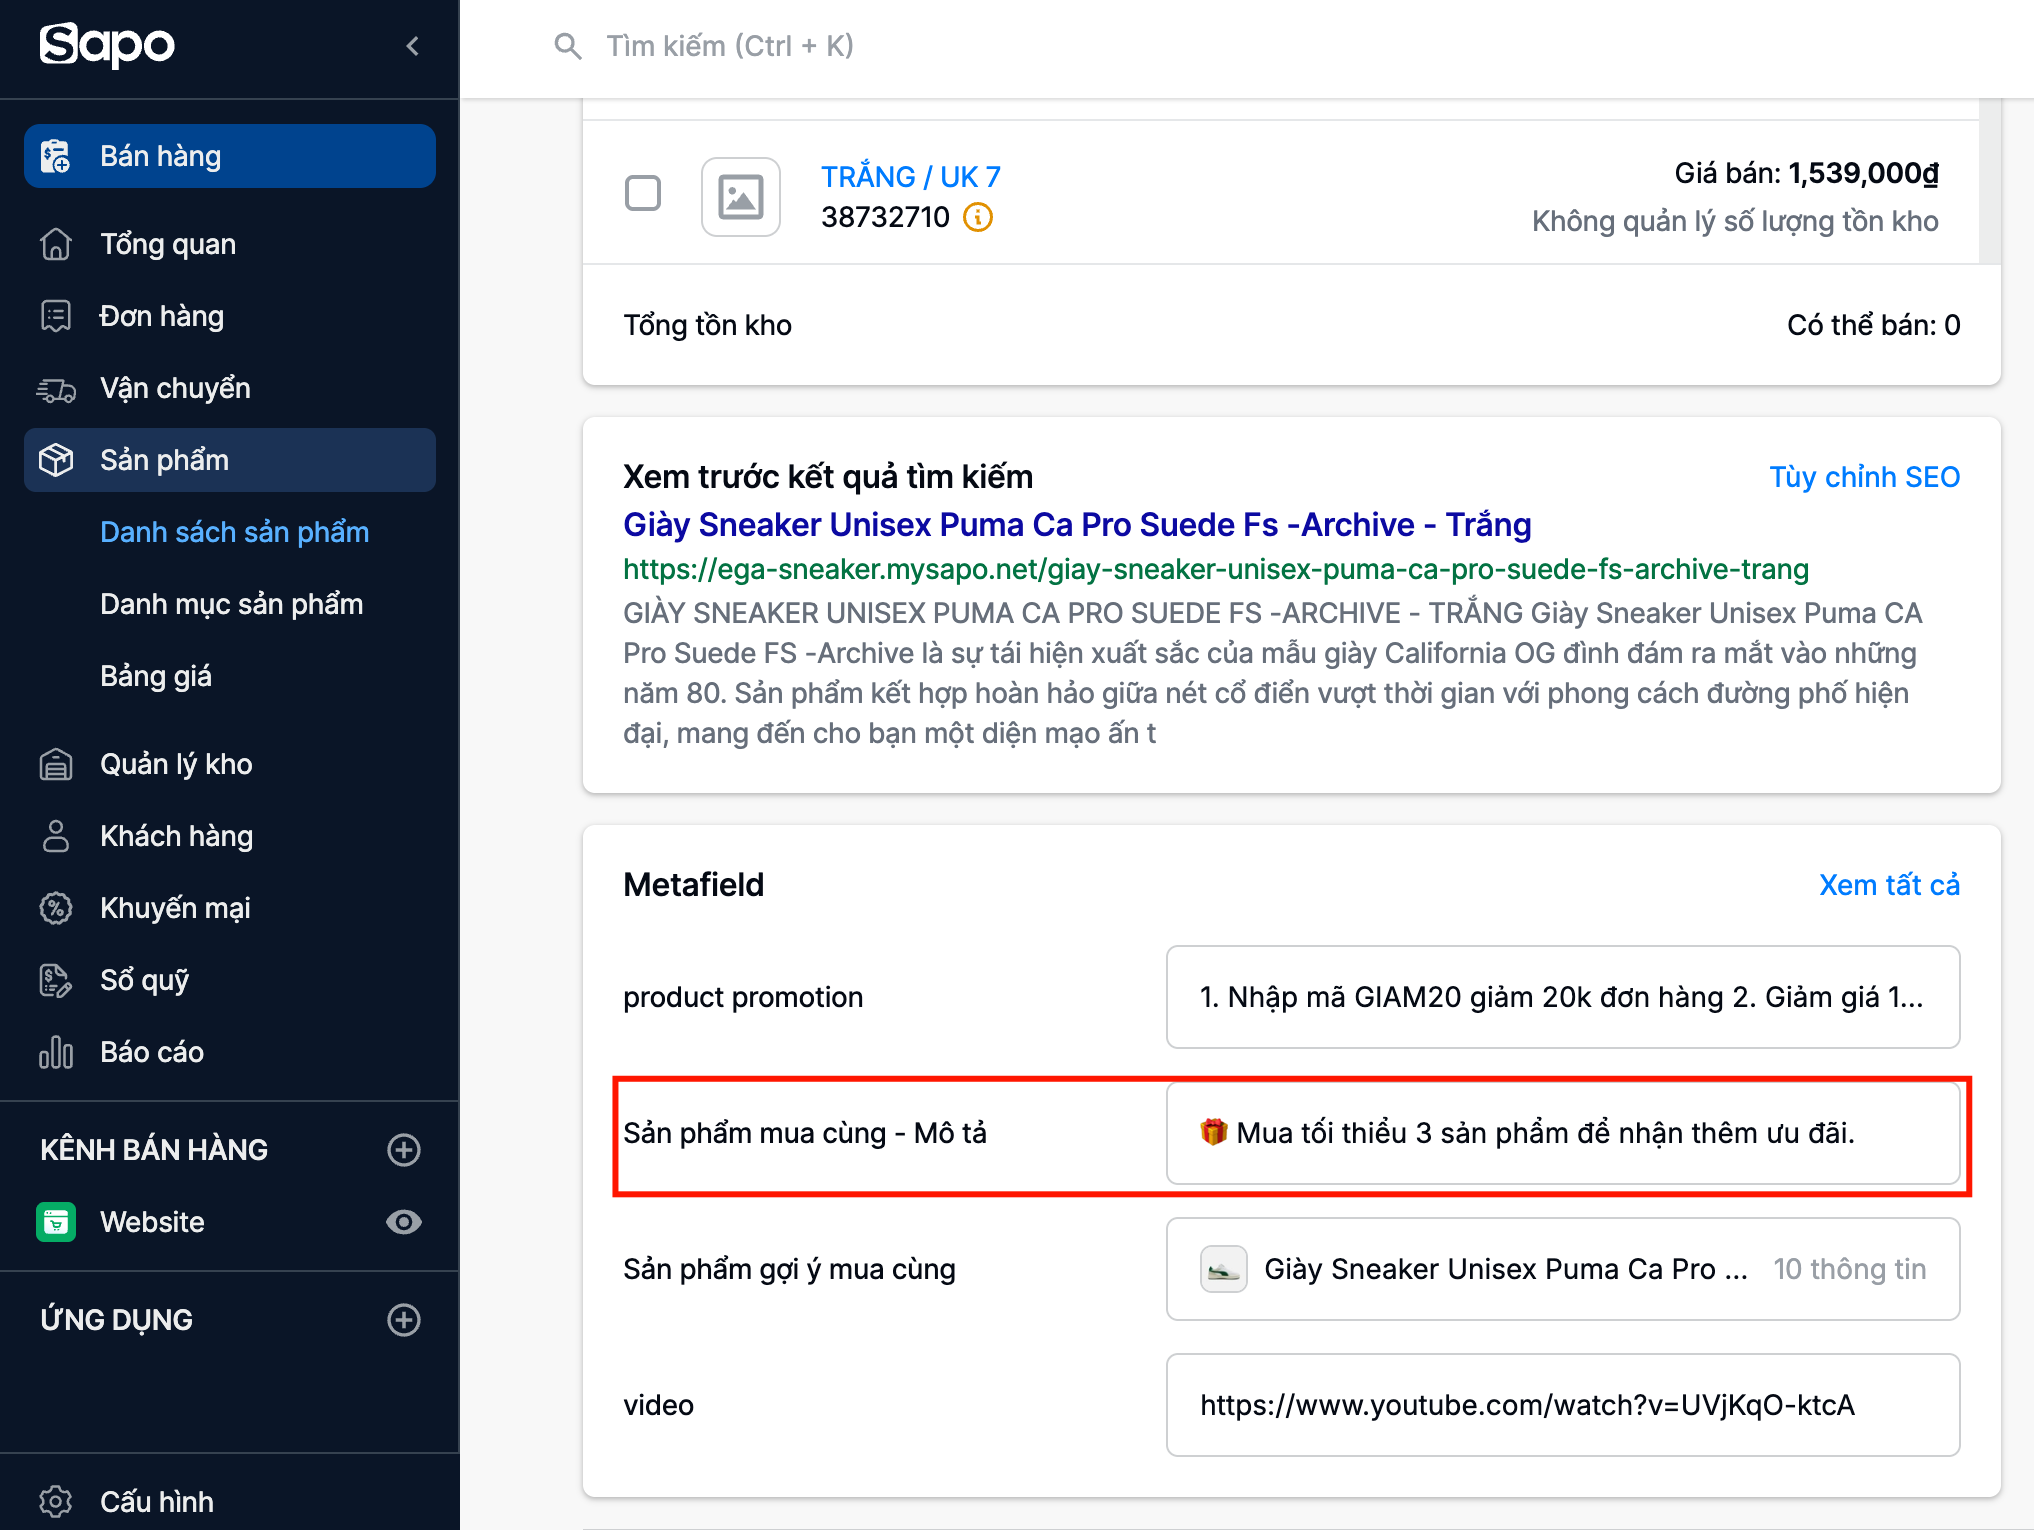Viewport: 2034px width, 1530px height.
Task: Click the Tùy chỉnh SEO link
Action: (1864, 477)
